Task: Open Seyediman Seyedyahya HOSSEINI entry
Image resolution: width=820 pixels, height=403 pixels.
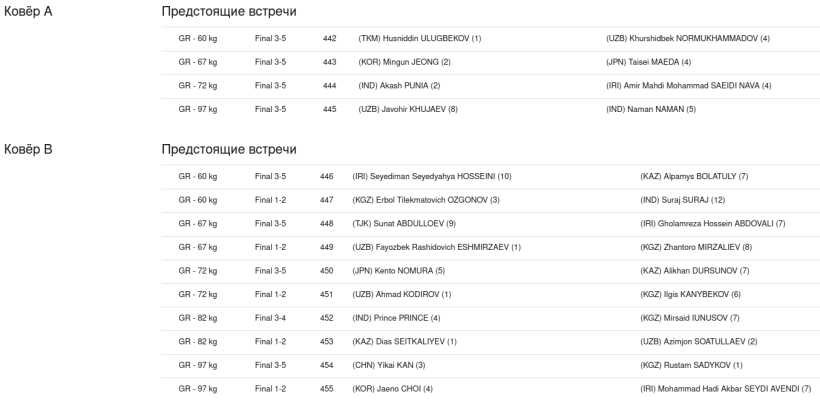Action: pos(431,177)
